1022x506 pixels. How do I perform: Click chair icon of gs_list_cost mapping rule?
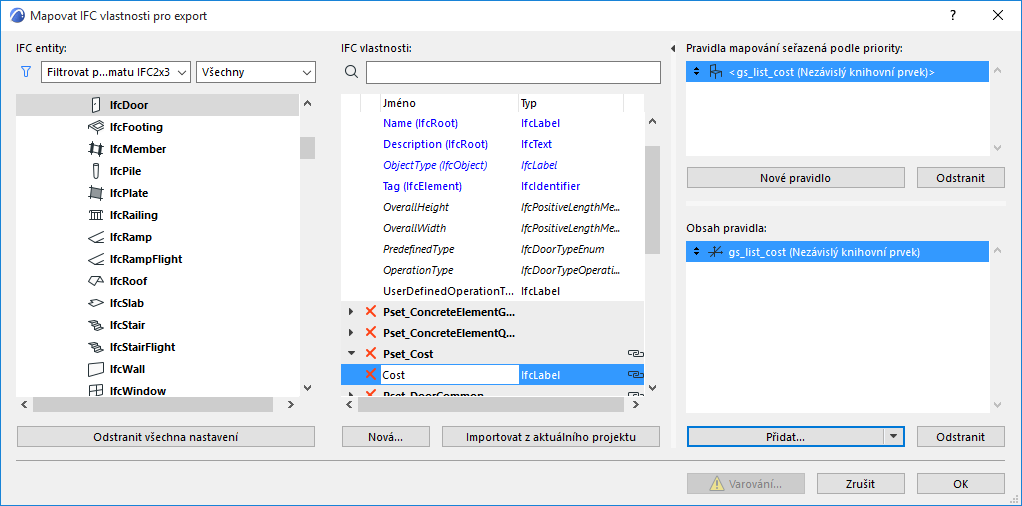tap(716, 72)
